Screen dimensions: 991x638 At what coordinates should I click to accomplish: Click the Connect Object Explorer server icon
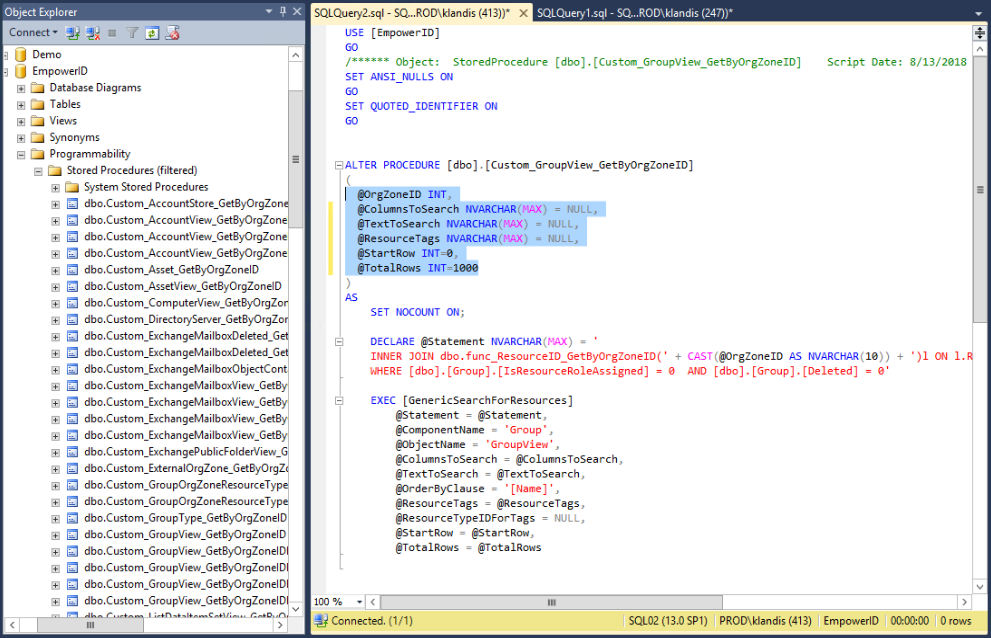click(x=73, y=33)
